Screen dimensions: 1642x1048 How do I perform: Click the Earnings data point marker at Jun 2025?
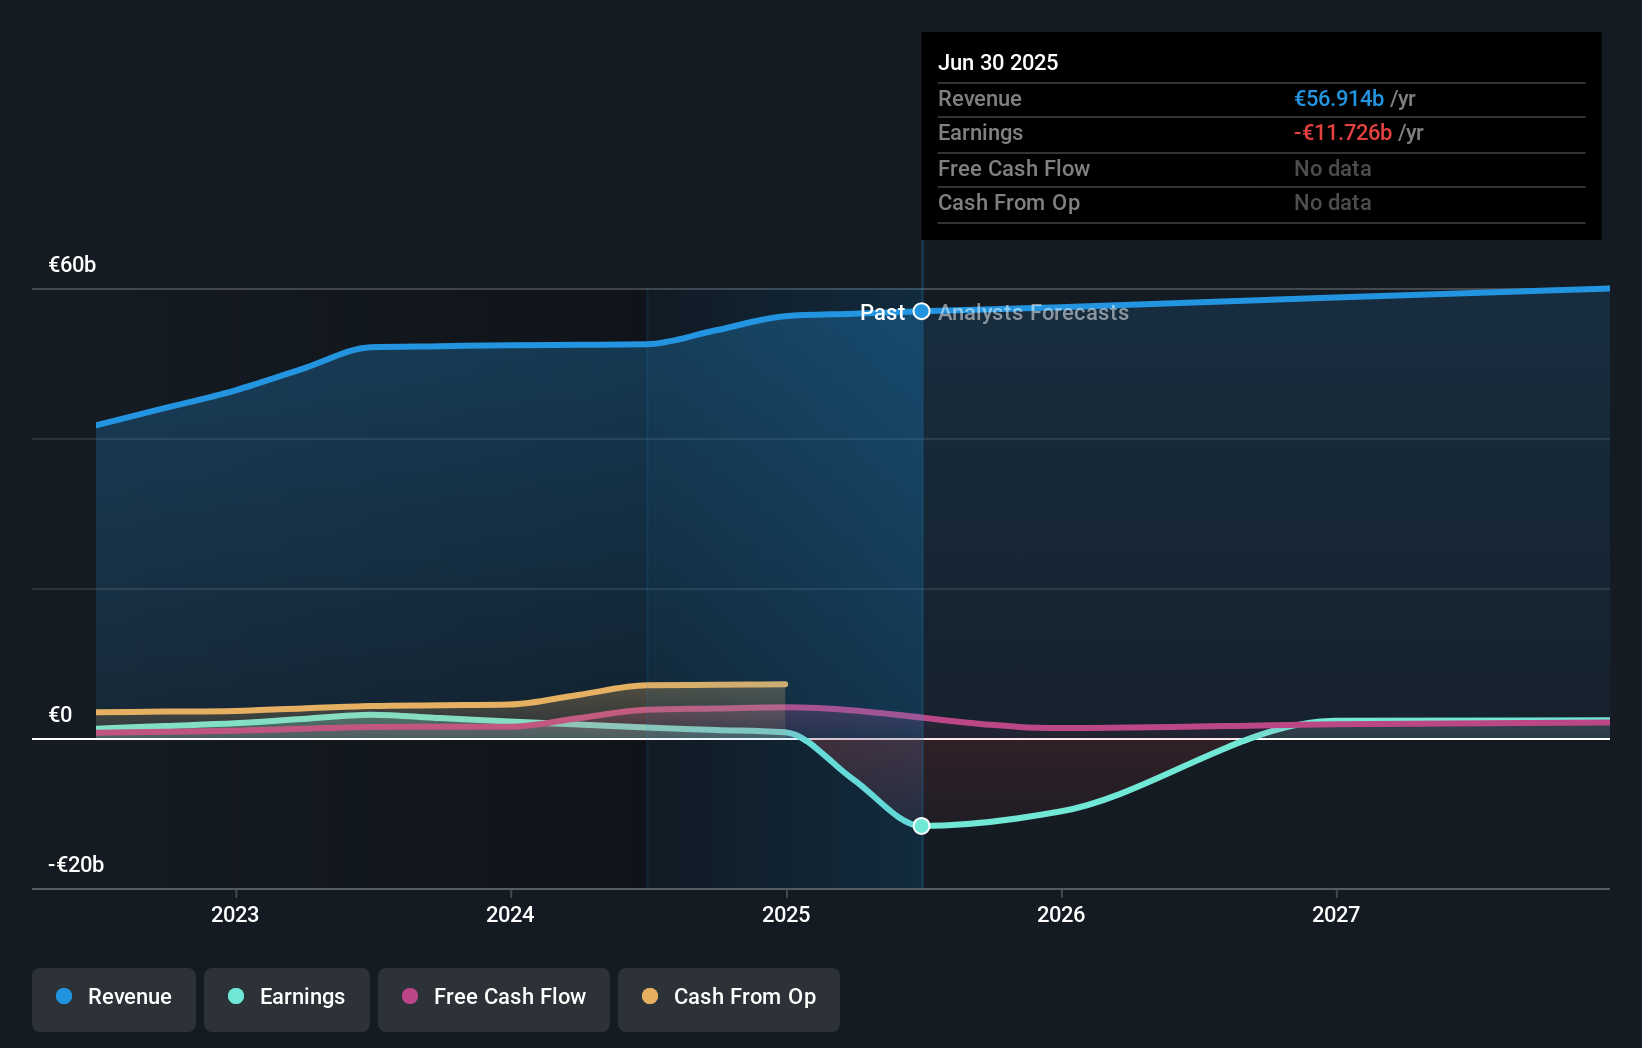[922, 826]
